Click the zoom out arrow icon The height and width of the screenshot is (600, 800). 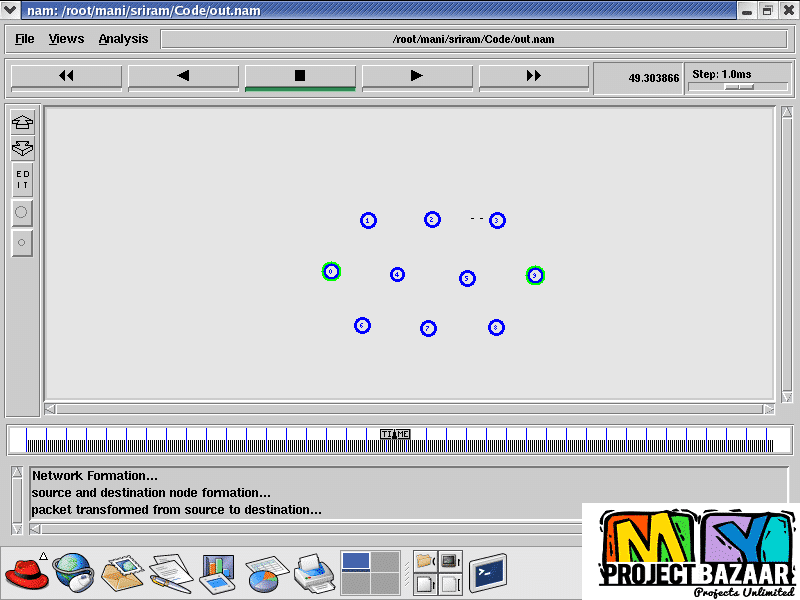(x=22, y=148)
